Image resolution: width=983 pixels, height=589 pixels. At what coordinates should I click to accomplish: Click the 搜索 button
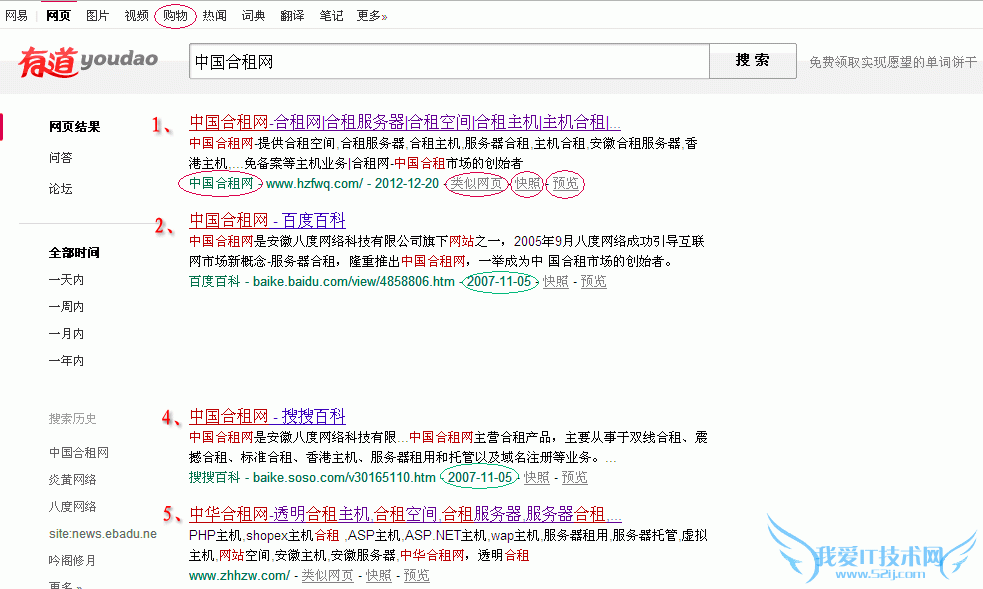[753, 61]
